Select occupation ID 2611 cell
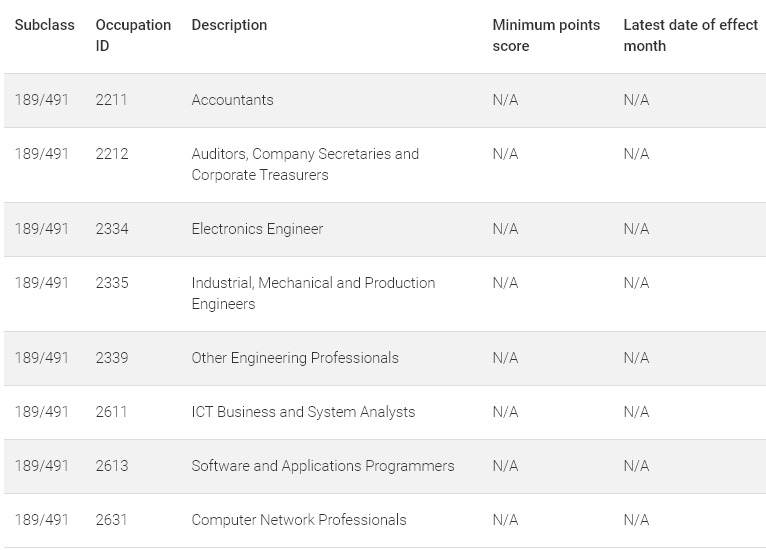This screenshot has width=766, height=550. click(111, 412)
